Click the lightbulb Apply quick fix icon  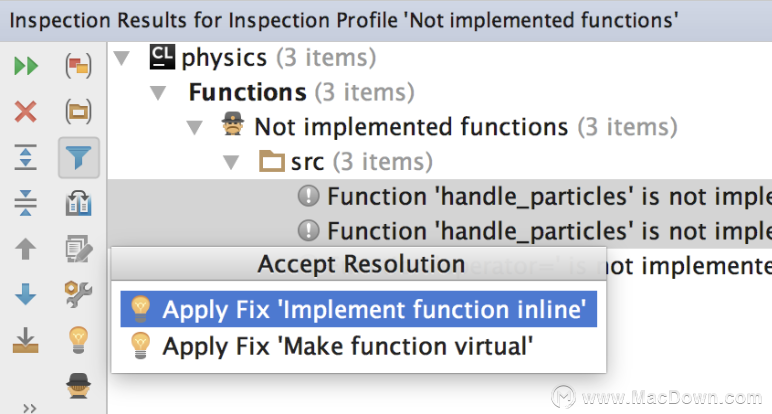(x=78, y=340)
